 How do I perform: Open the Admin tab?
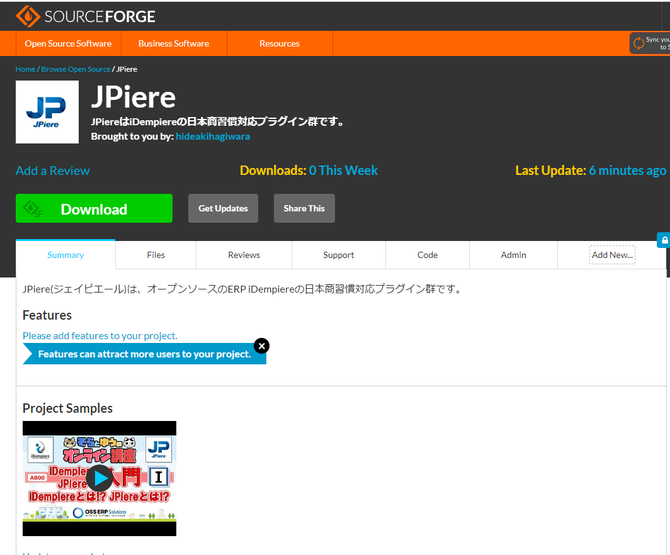pos(513,255)
